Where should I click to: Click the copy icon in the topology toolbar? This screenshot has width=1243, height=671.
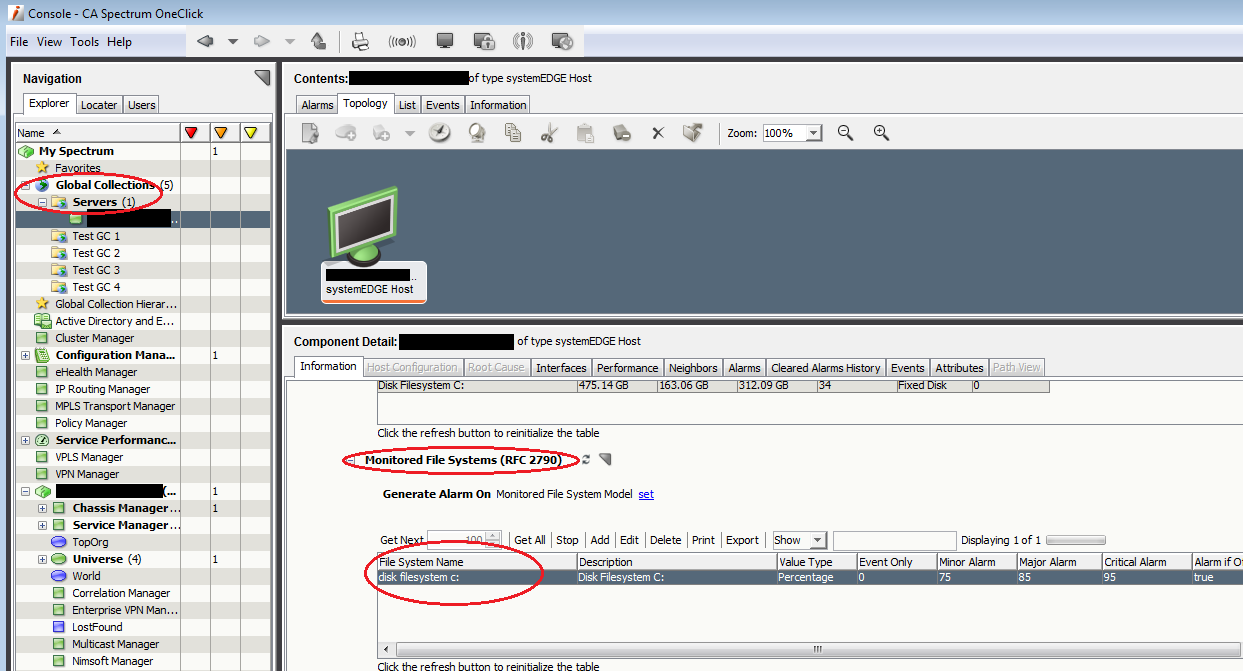[513, 132]
